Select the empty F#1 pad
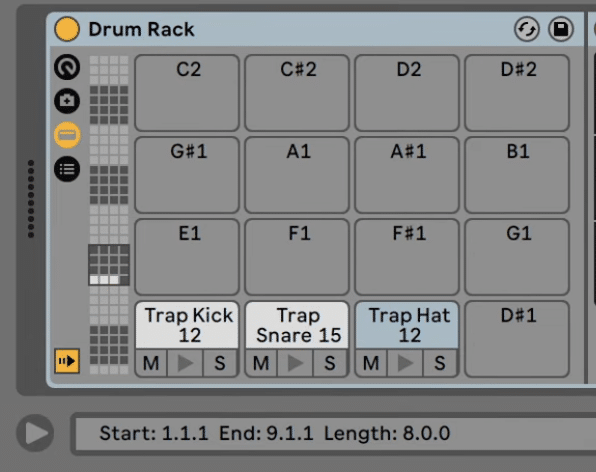Image resolution: width=596 pixels, height=472 pixels. tap(407, 257)
